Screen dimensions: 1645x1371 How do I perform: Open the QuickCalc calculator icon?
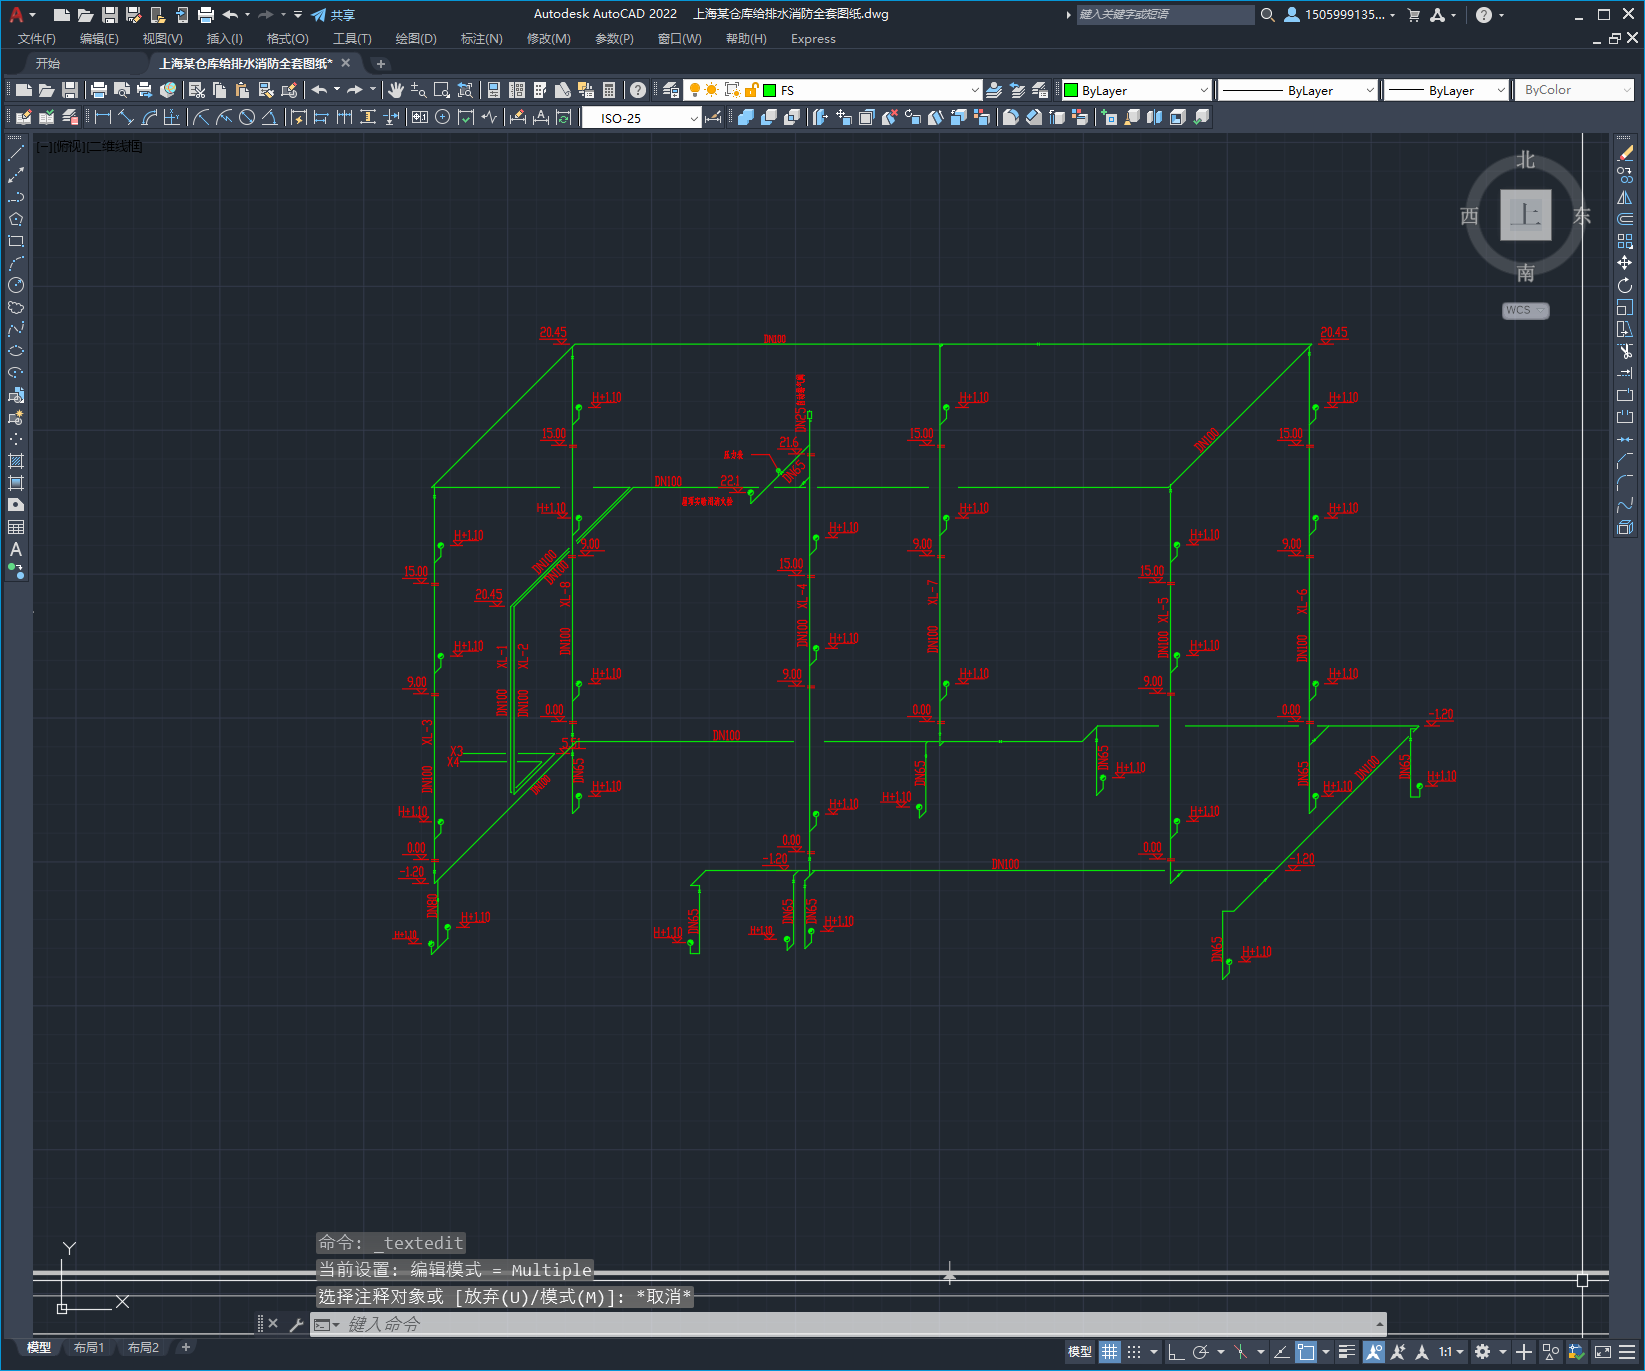(x=609, y=90)
